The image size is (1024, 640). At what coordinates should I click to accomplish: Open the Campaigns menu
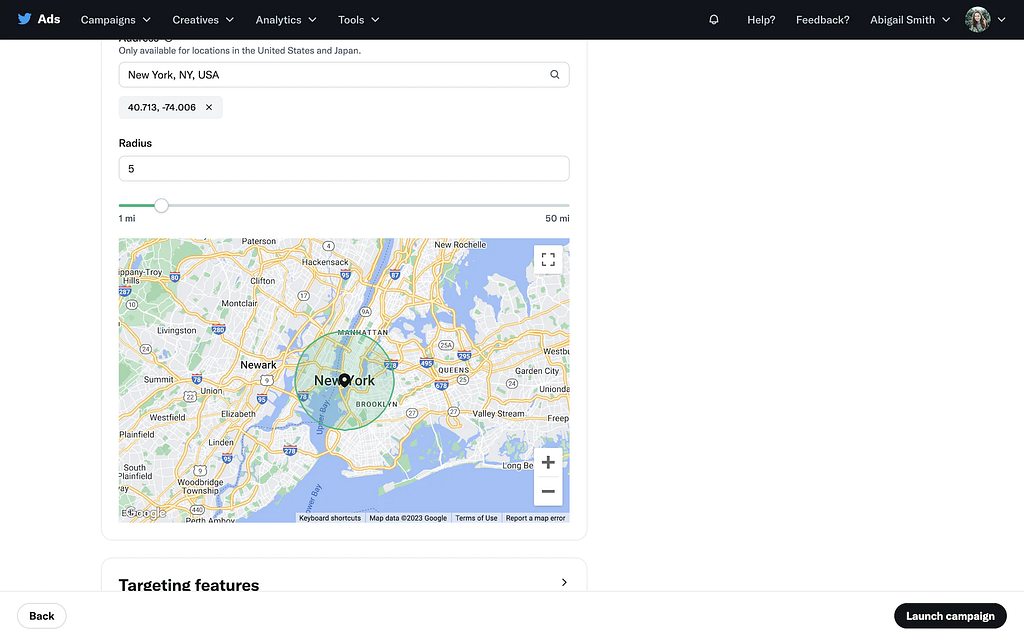coord(116,20)
